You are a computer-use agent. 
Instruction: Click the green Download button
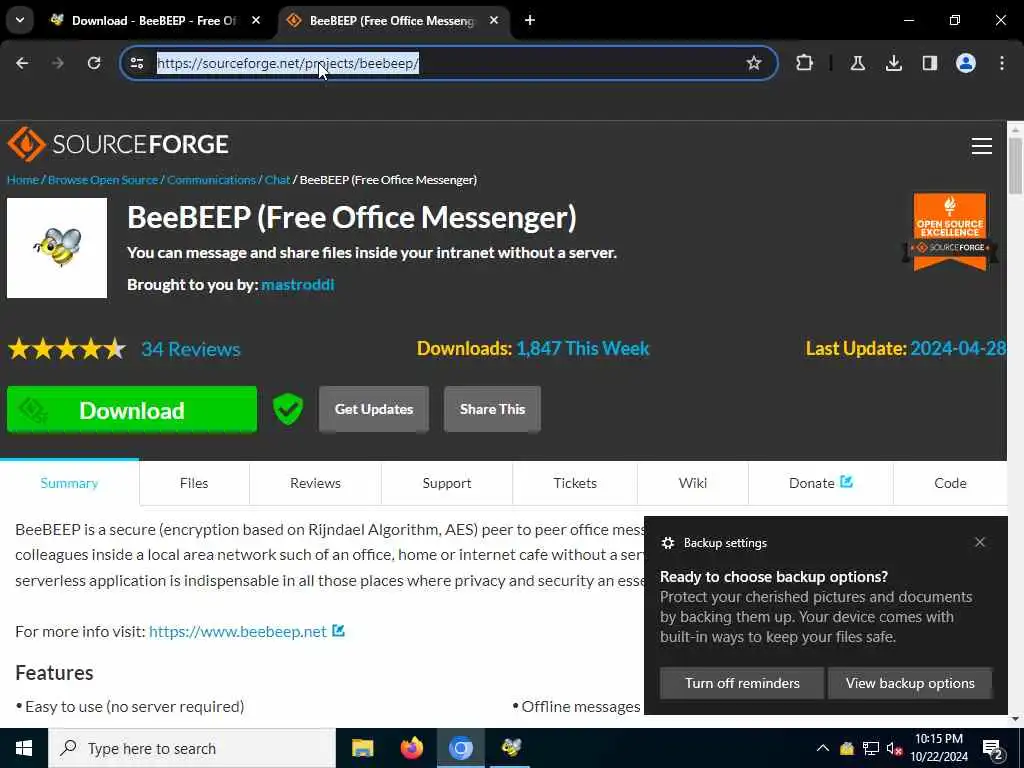(x=132, y=409)
